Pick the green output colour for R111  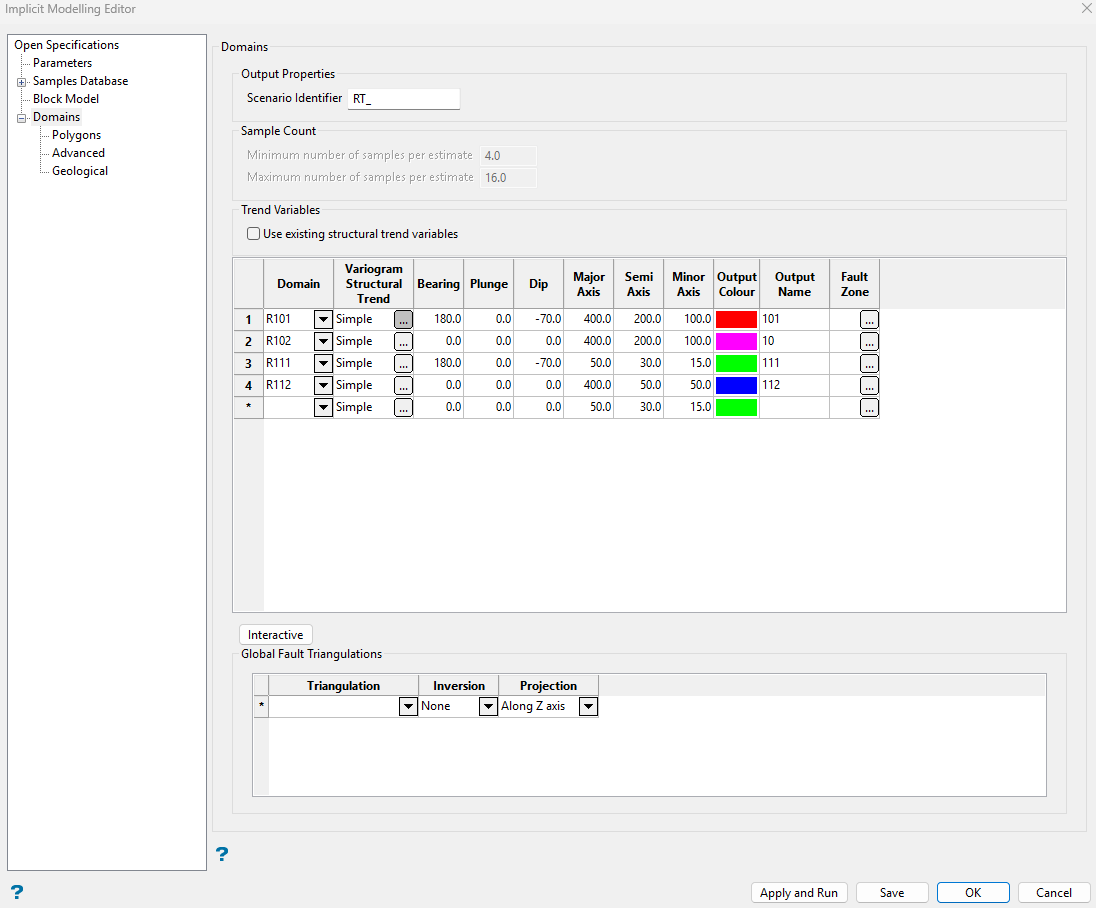tap(737, 363)
